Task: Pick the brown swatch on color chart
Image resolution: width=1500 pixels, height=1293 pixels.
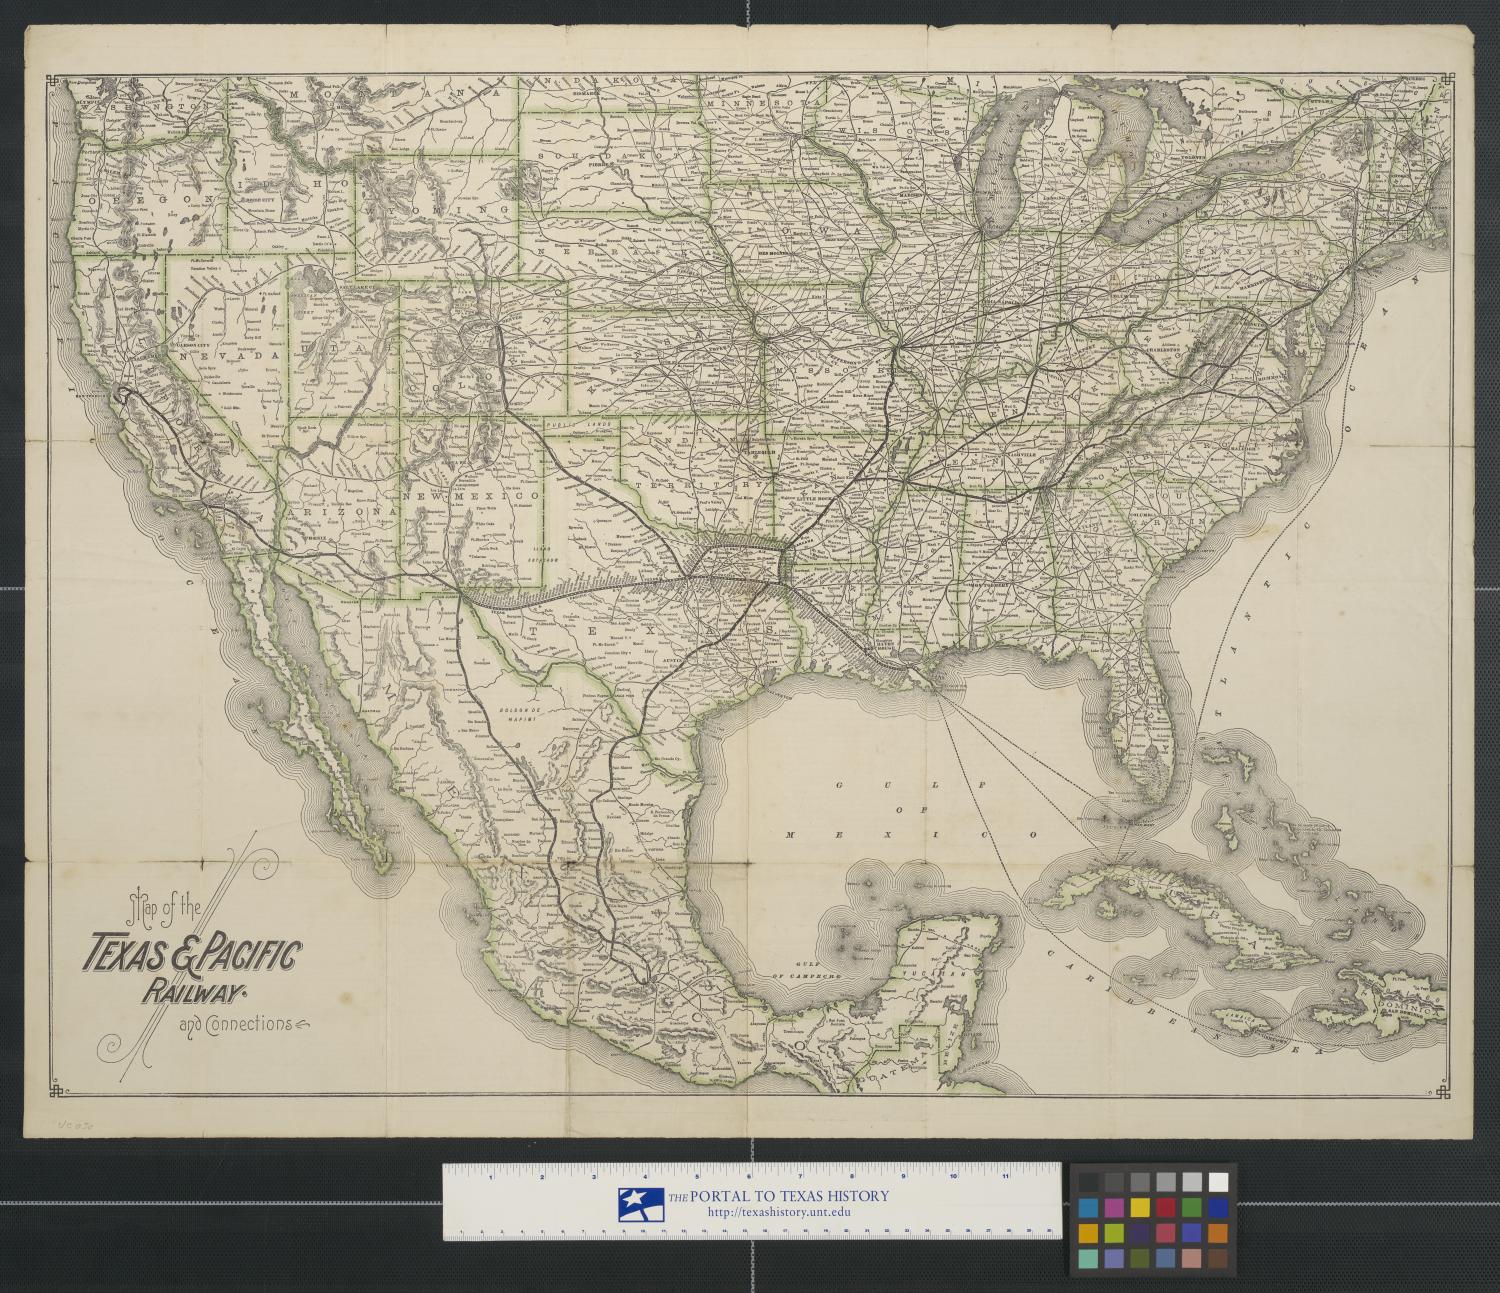Action: point(1218,1259)
